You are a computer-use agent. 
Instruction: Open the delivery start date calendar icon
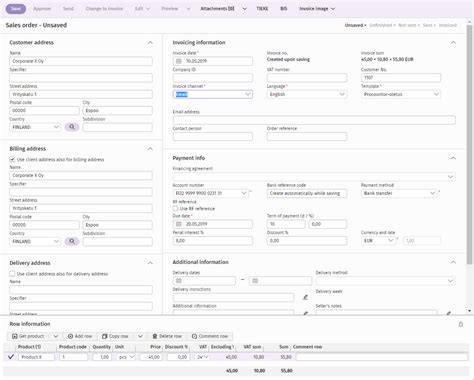pos(179,281)
